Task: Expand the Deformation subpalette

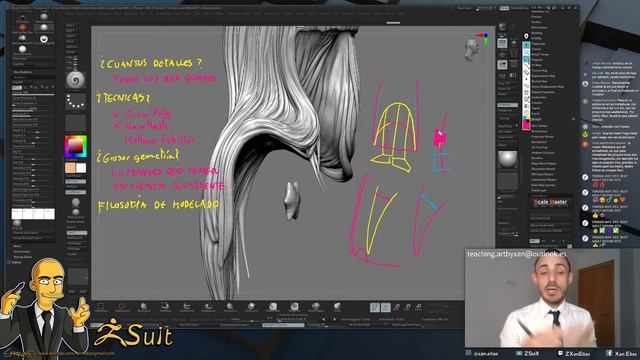Action: coord(539,27)
